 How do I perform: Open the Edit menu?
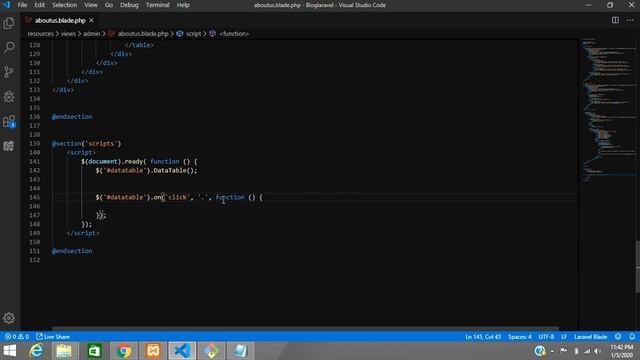coord(39,5)
